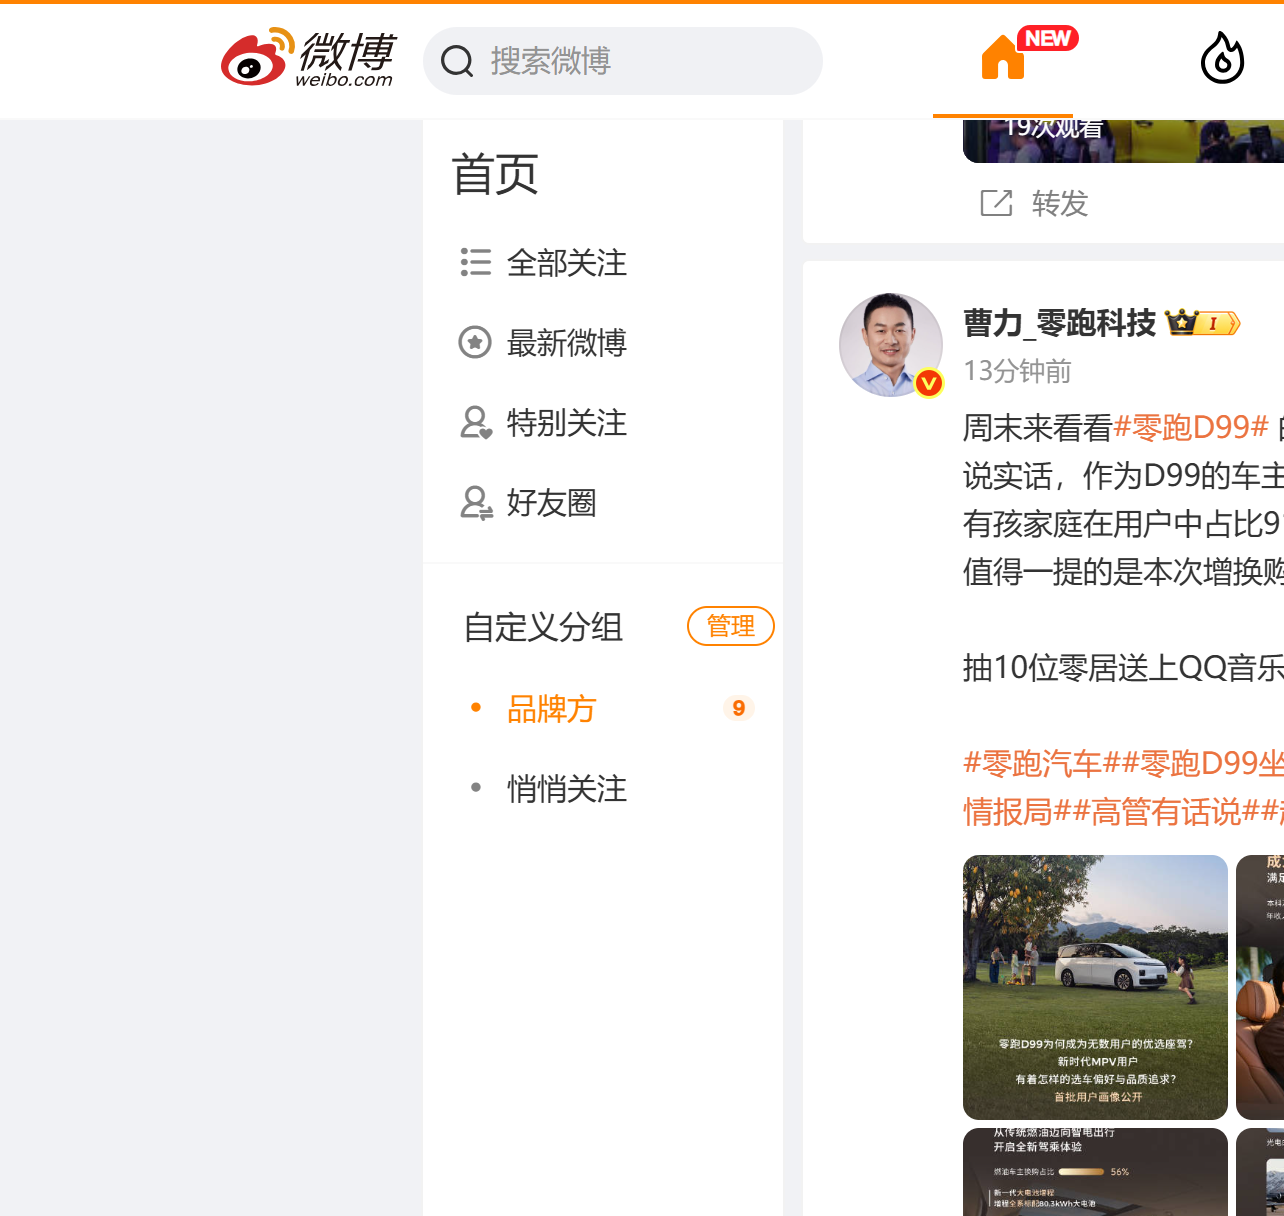The width and height of the screenshot is (1284, 1216).
Task: Click the search magnifier icon
Action: [x=457, y=61]
